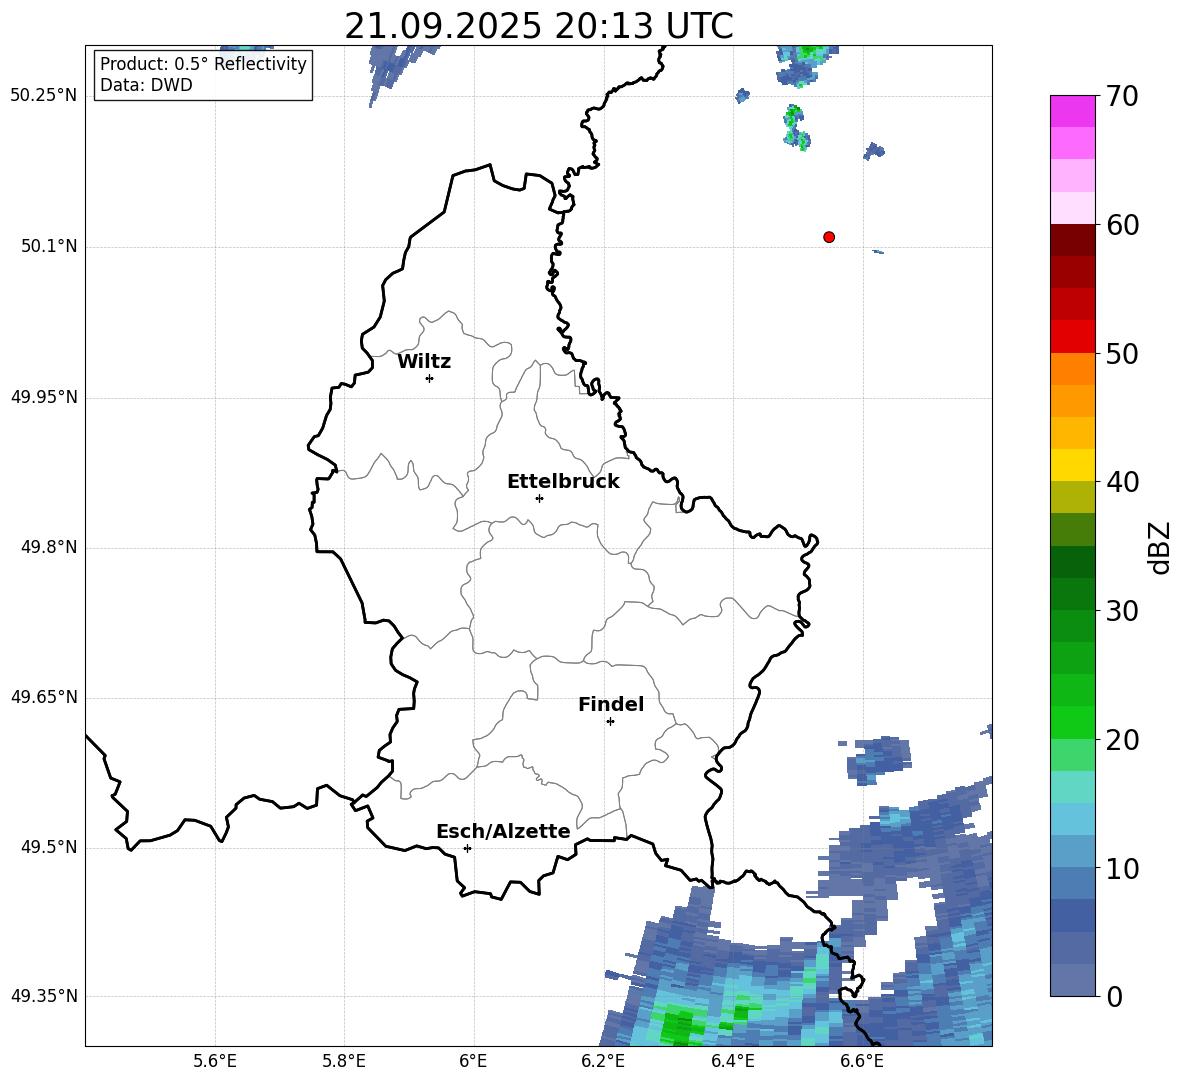Click the 6.2°E longitude tick label

[x=603, y=1061]
